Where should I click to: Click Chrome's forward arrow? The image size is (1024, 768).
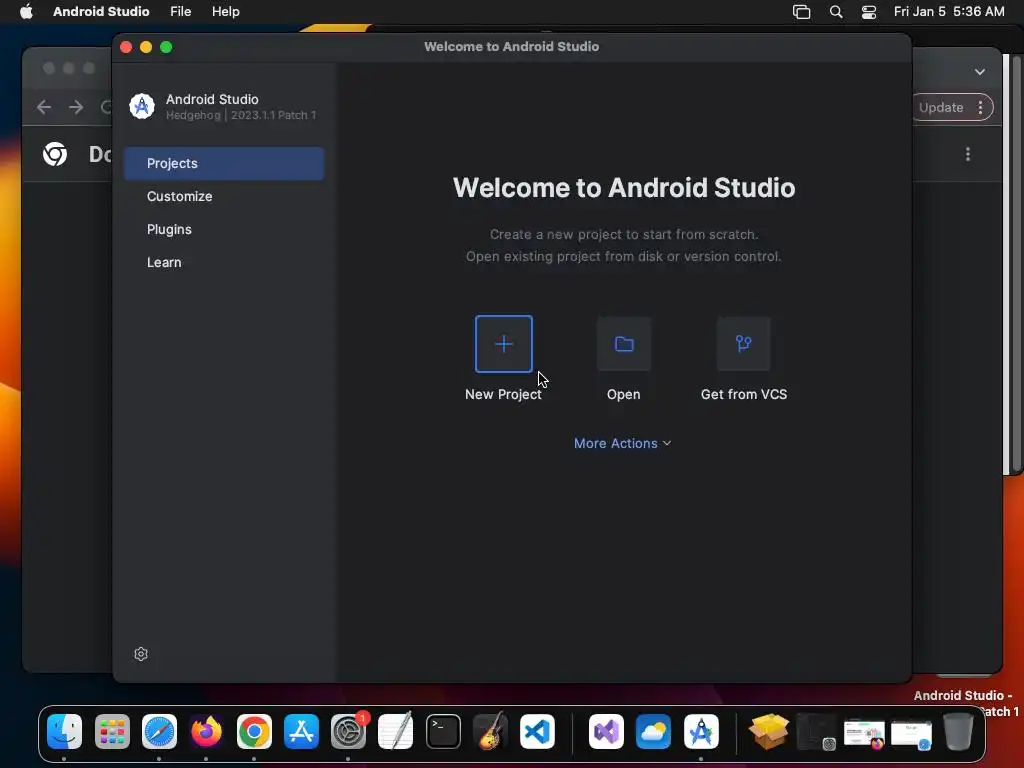[76, 107]
